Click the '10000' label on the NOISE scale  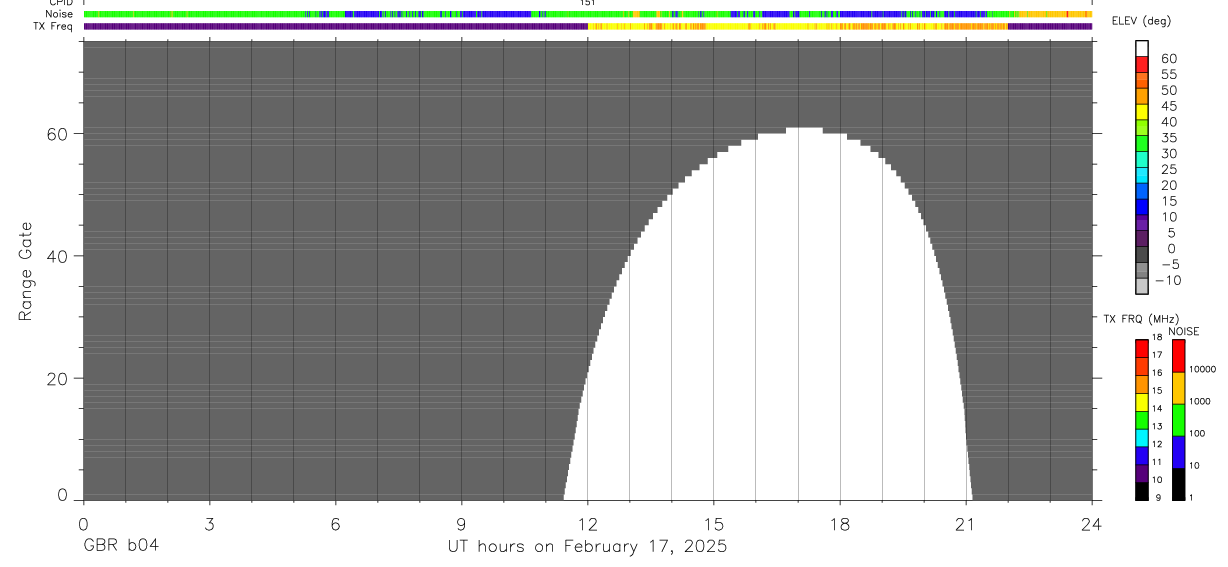click(1203, 369)
